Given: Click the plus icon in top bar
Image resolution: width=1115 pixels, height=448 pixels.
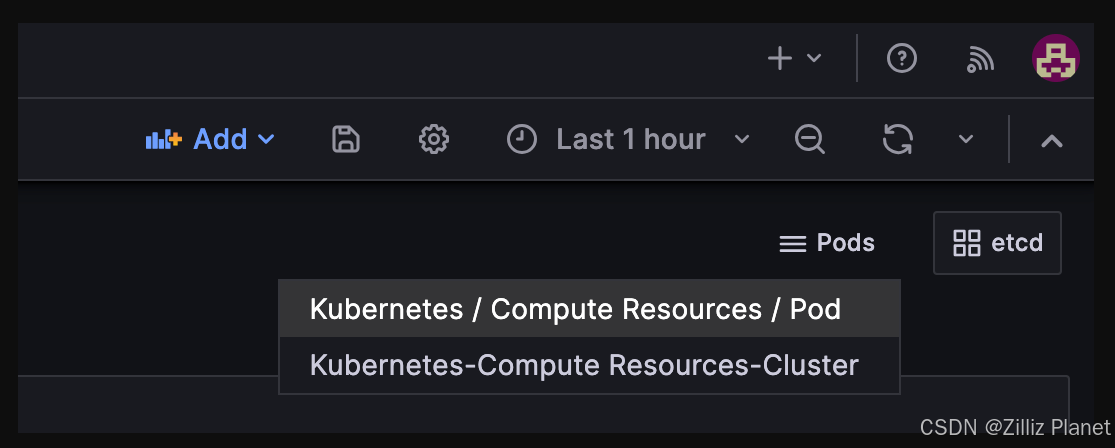Looking at the screenshot, I should 780,58.
